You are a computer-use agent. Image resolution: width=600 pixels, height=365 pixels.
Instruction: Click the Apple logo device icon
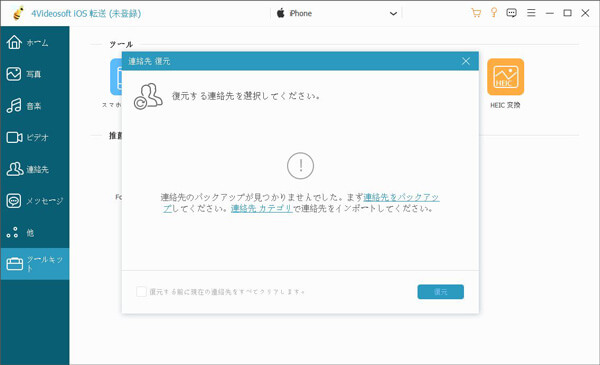pos(280,13)
